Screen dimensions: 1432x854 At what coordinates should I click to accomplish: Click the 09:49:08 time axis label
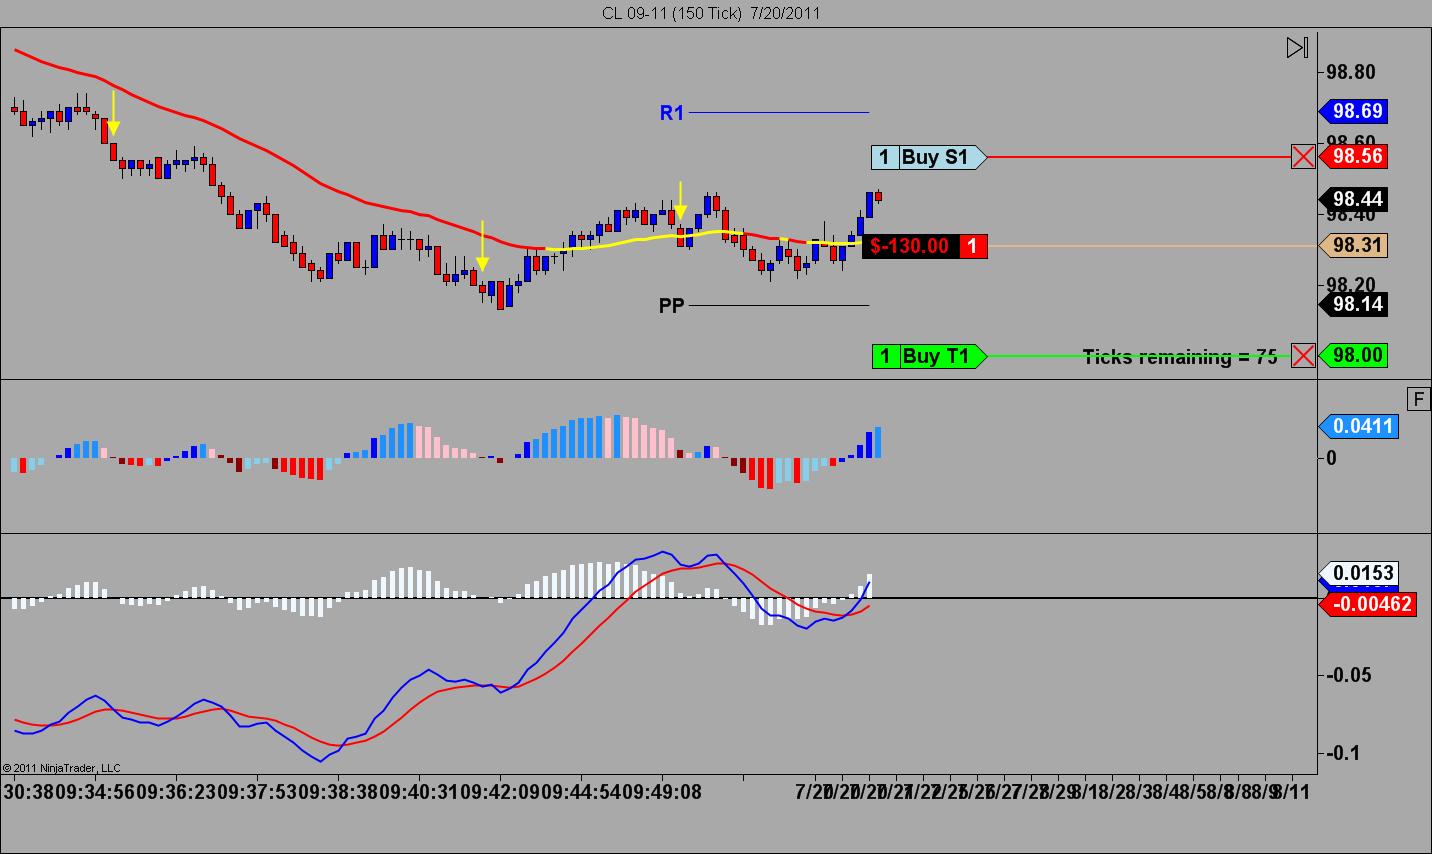(662, 792)
